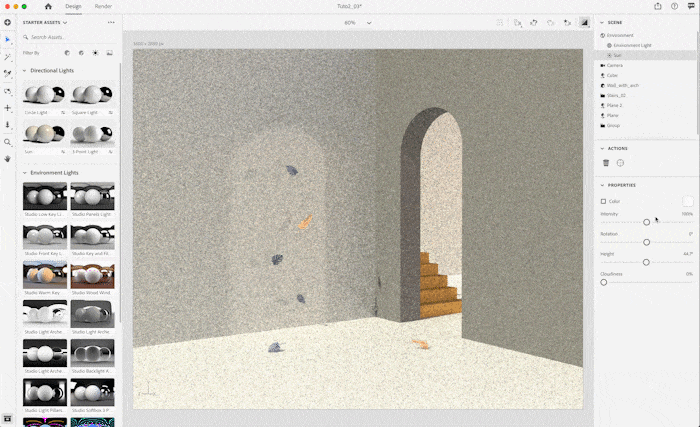Select the Magic Wand tool
The width and height of the screenshot is (700, 427).
(8, 57)
